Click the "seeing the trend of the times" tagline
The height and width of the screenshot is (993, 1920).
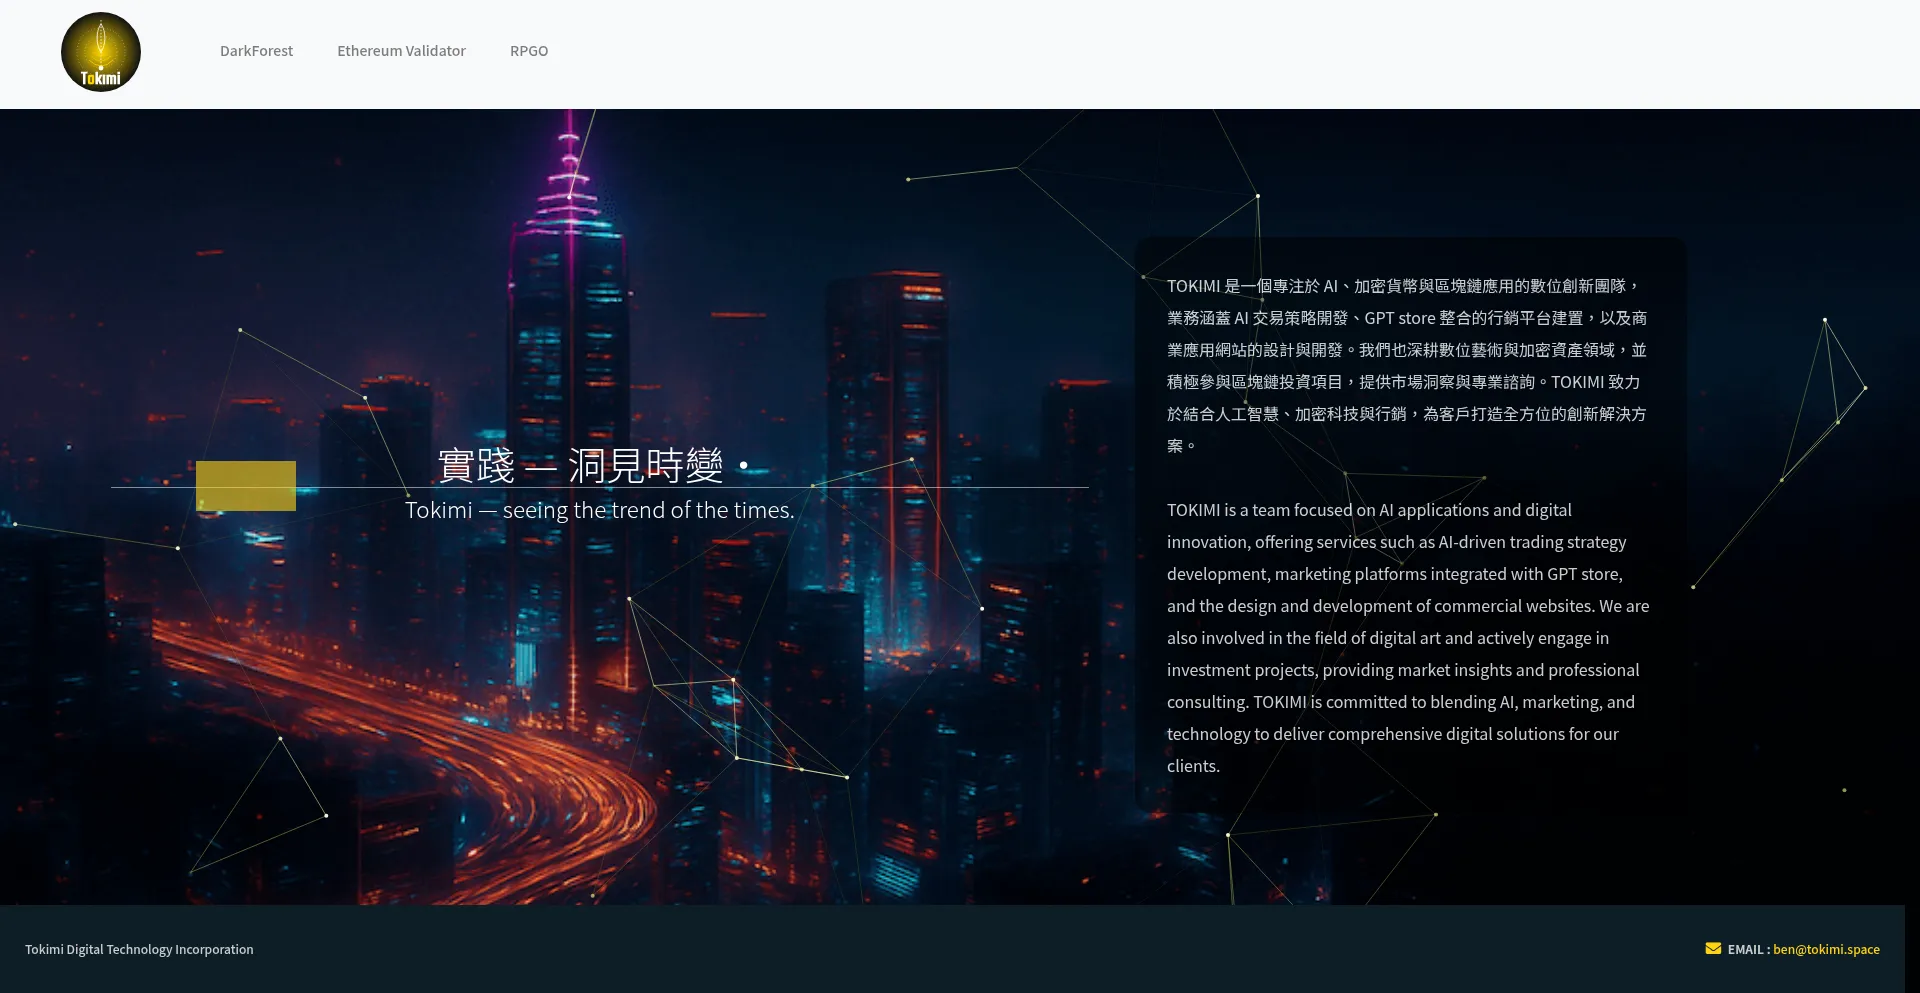(x=600, y=511)
